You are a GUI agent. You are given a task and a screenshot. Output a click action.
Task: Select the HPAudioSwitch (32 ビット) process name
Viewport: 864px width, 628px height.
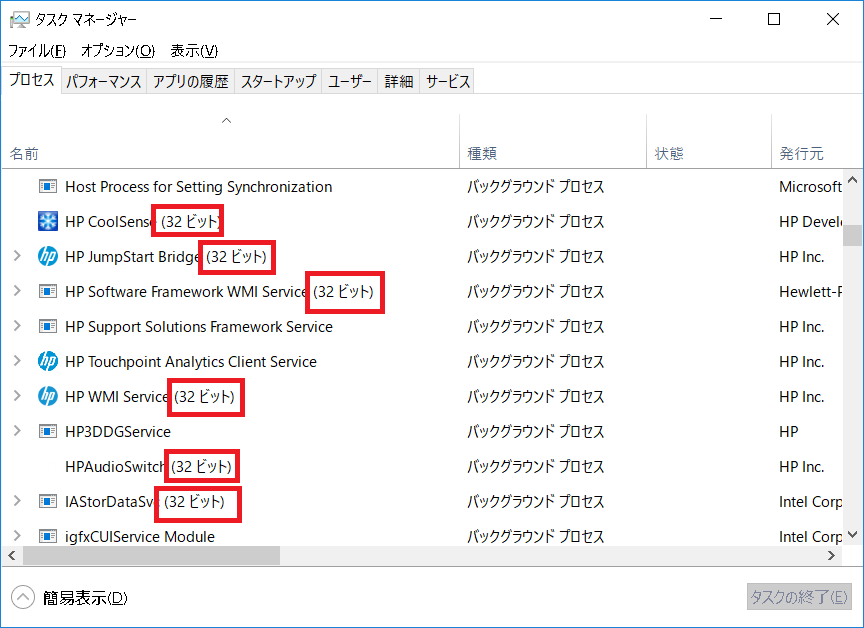point(148,467)
